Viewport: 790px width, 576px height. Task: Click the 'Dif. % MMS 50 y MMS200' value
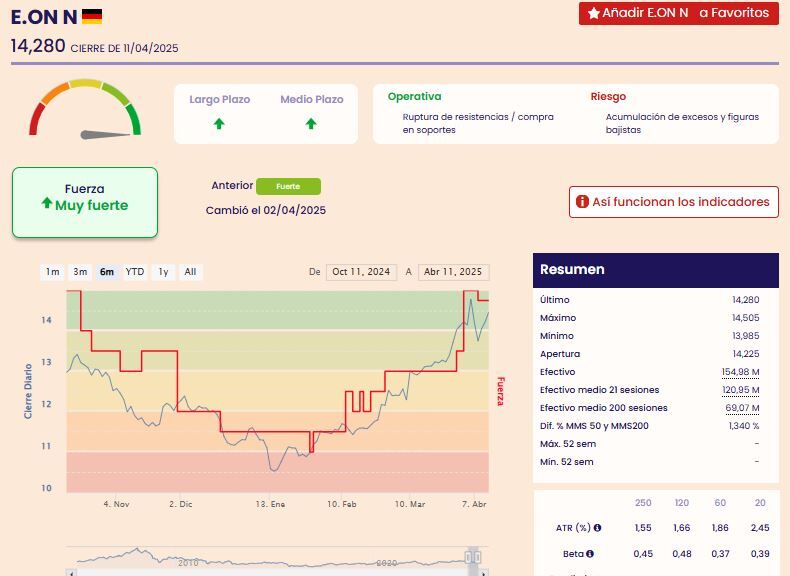[744, 426]
